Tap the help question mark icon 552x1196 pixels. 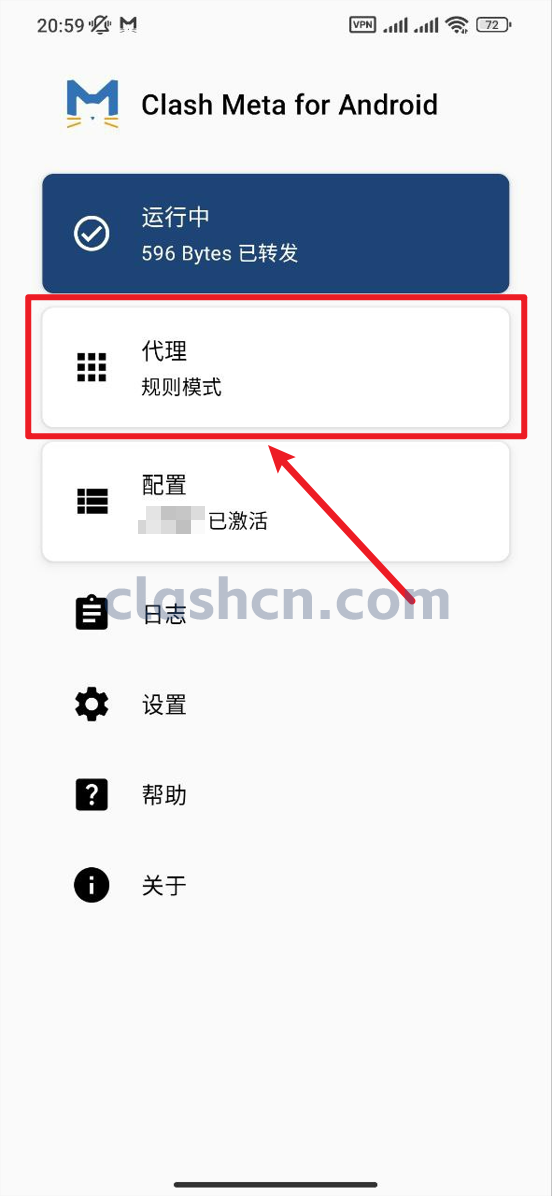point(91,795)
